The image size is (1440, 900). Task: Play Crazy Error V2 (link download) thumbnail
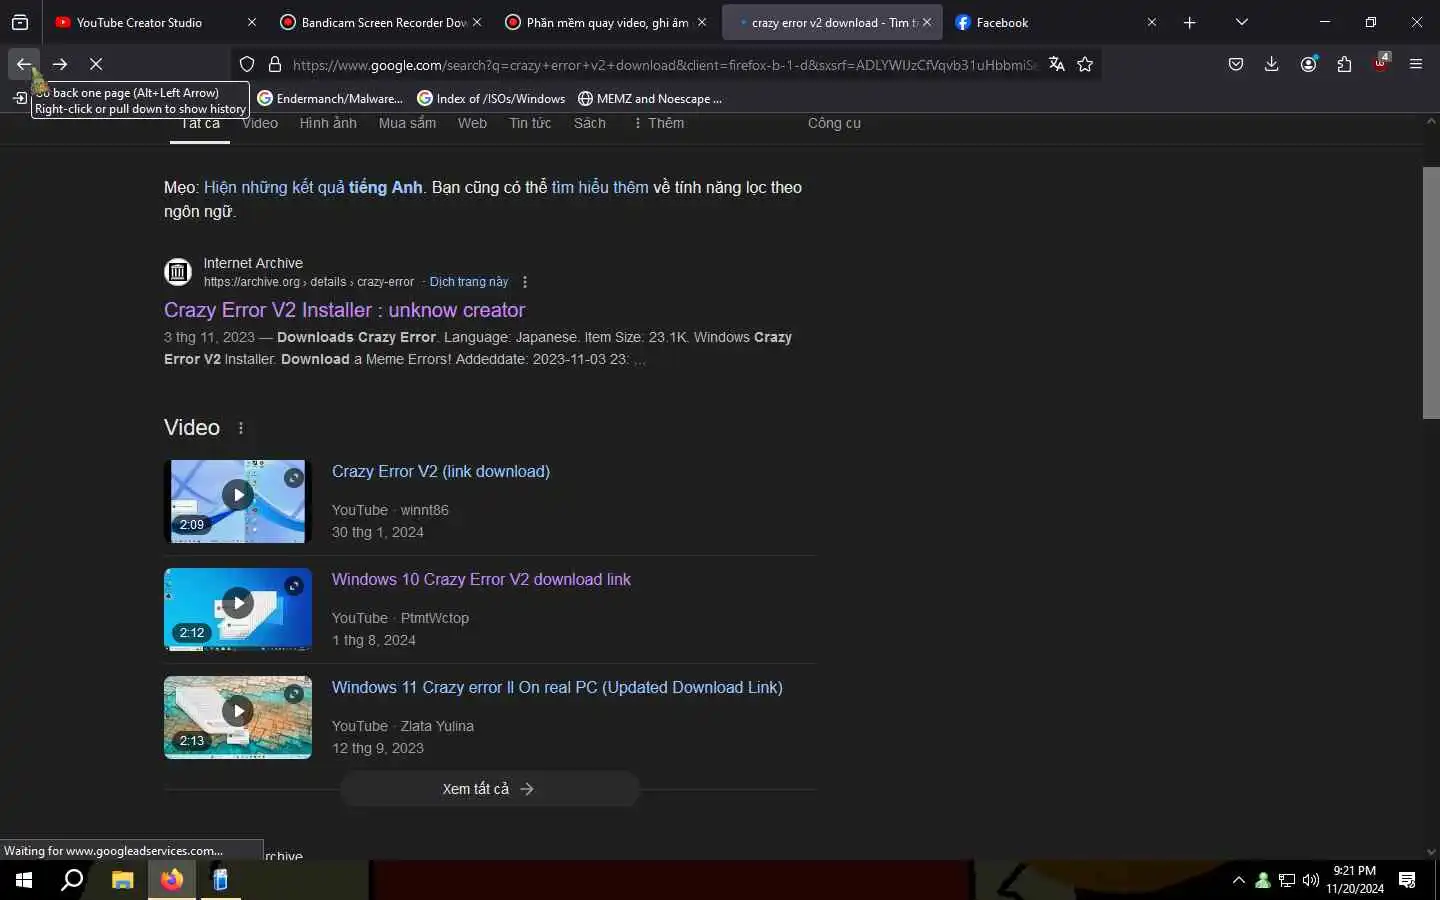[238, 501]
